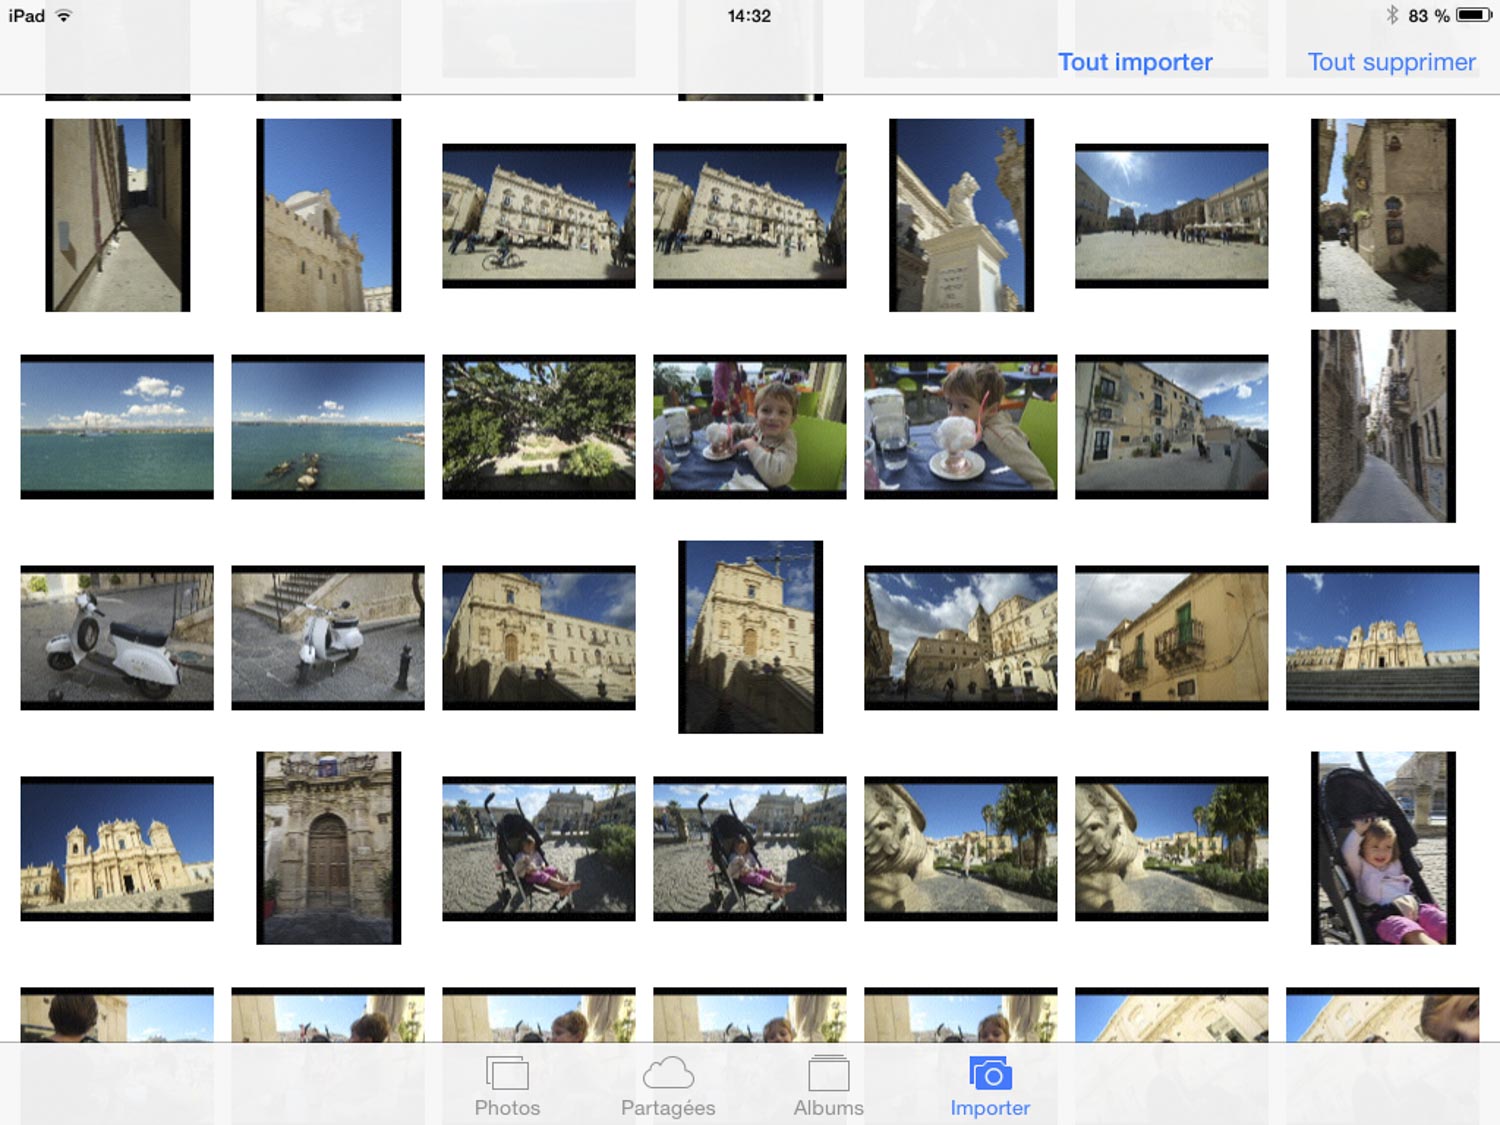Select the yellow building with green balcony photo
The width and height of the screenshot is (1500, 1125).
[x=1172, y=638]
